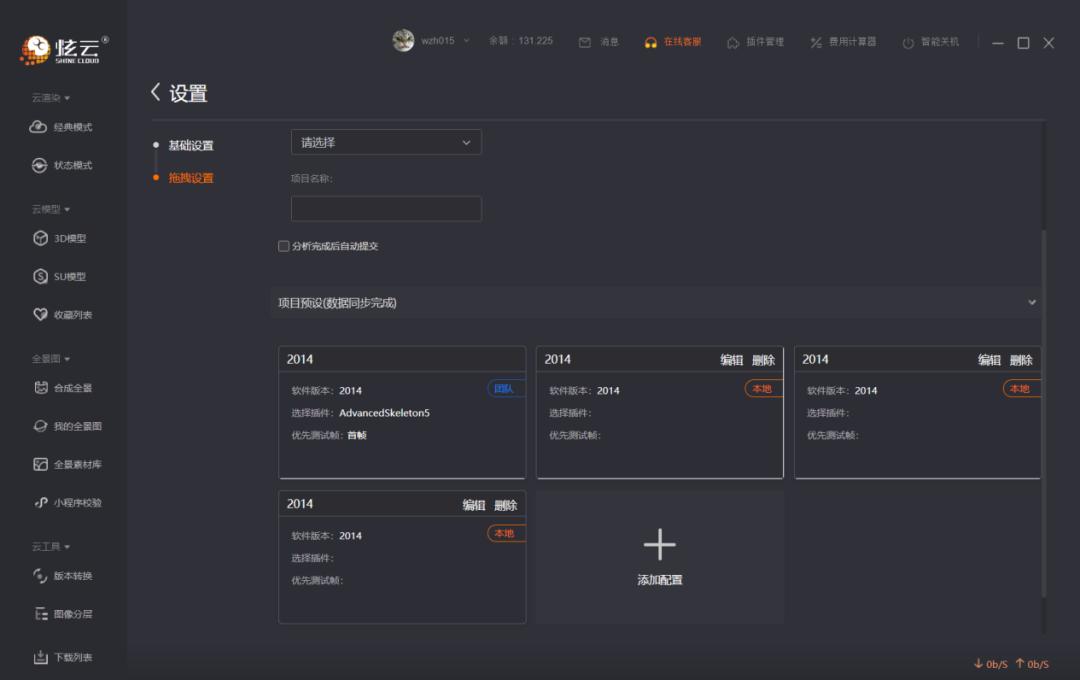Collapse the 项目预设 panel chevron
1080x680 pixels.
1033,301
